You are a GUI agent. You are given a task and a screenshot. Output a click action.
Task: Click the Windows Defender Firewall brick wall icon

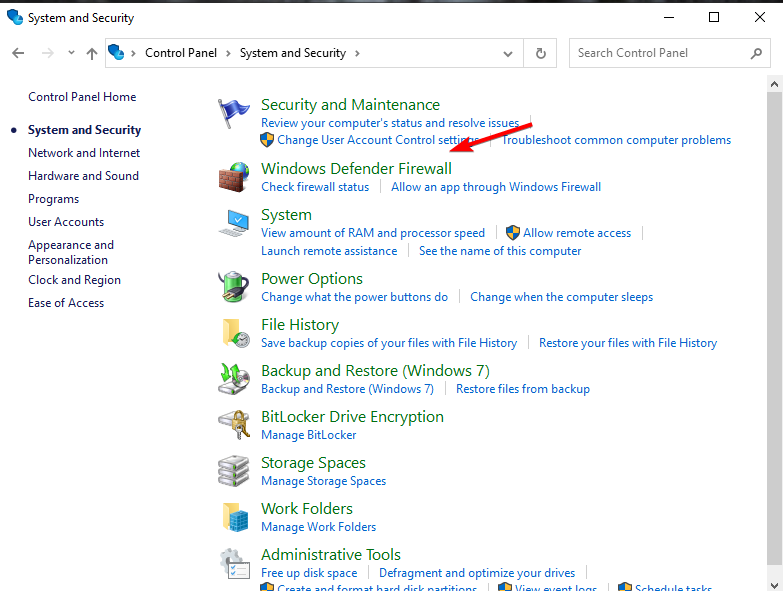(234, 177)
